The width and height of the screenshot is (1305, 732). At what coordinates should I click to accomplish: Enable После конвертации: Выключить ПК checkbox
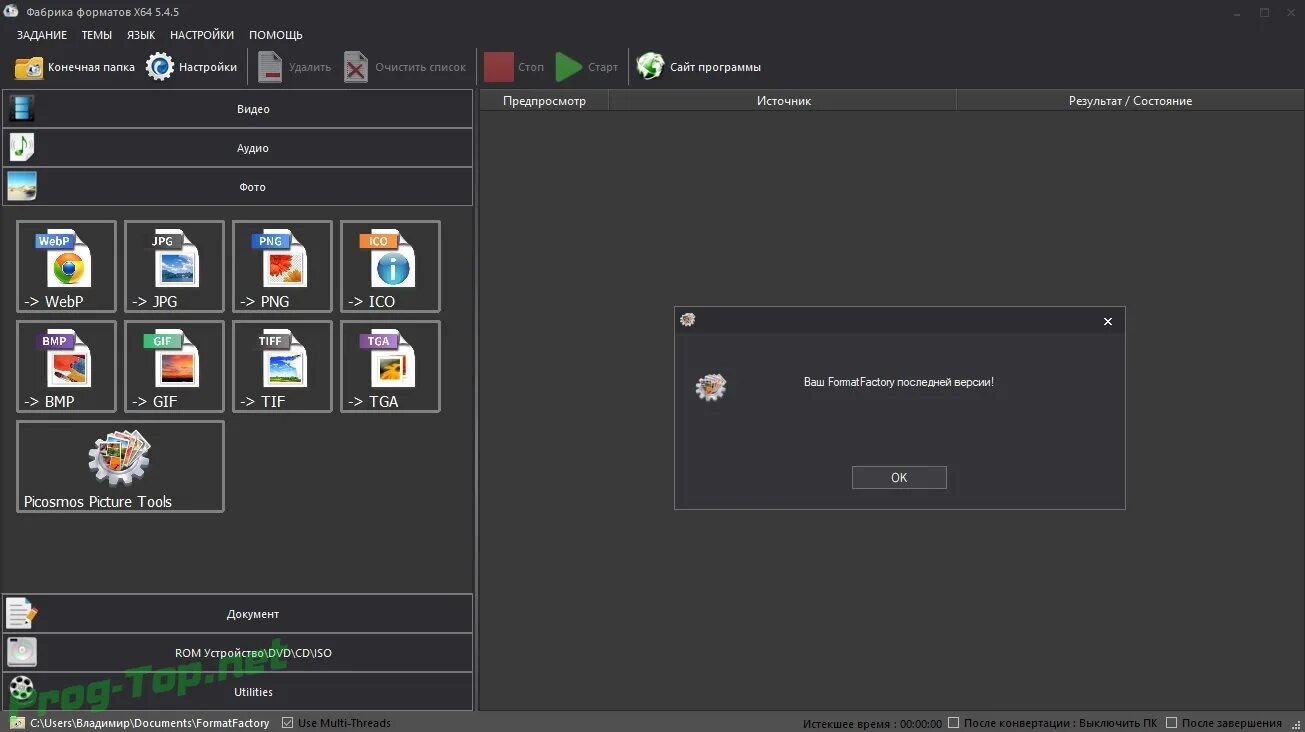pos(953,723)
